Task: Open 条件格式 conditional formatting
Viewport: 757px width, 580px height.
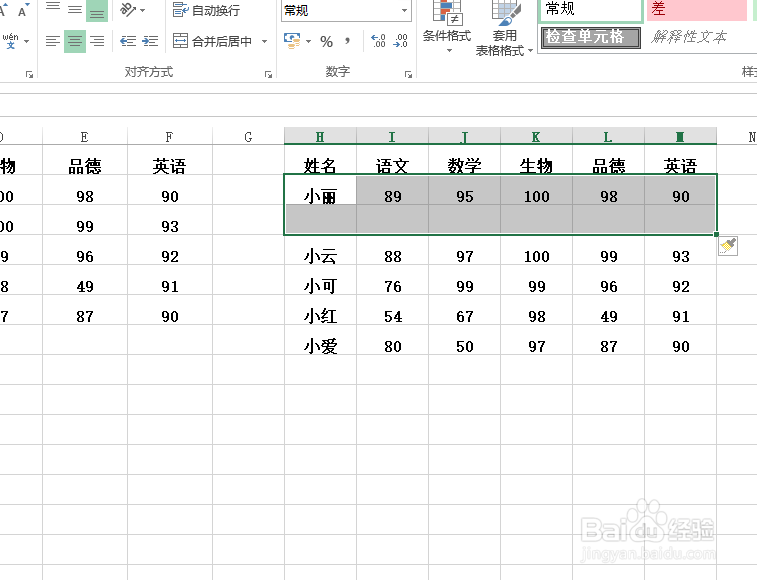Action: click(x=447, y=27)
